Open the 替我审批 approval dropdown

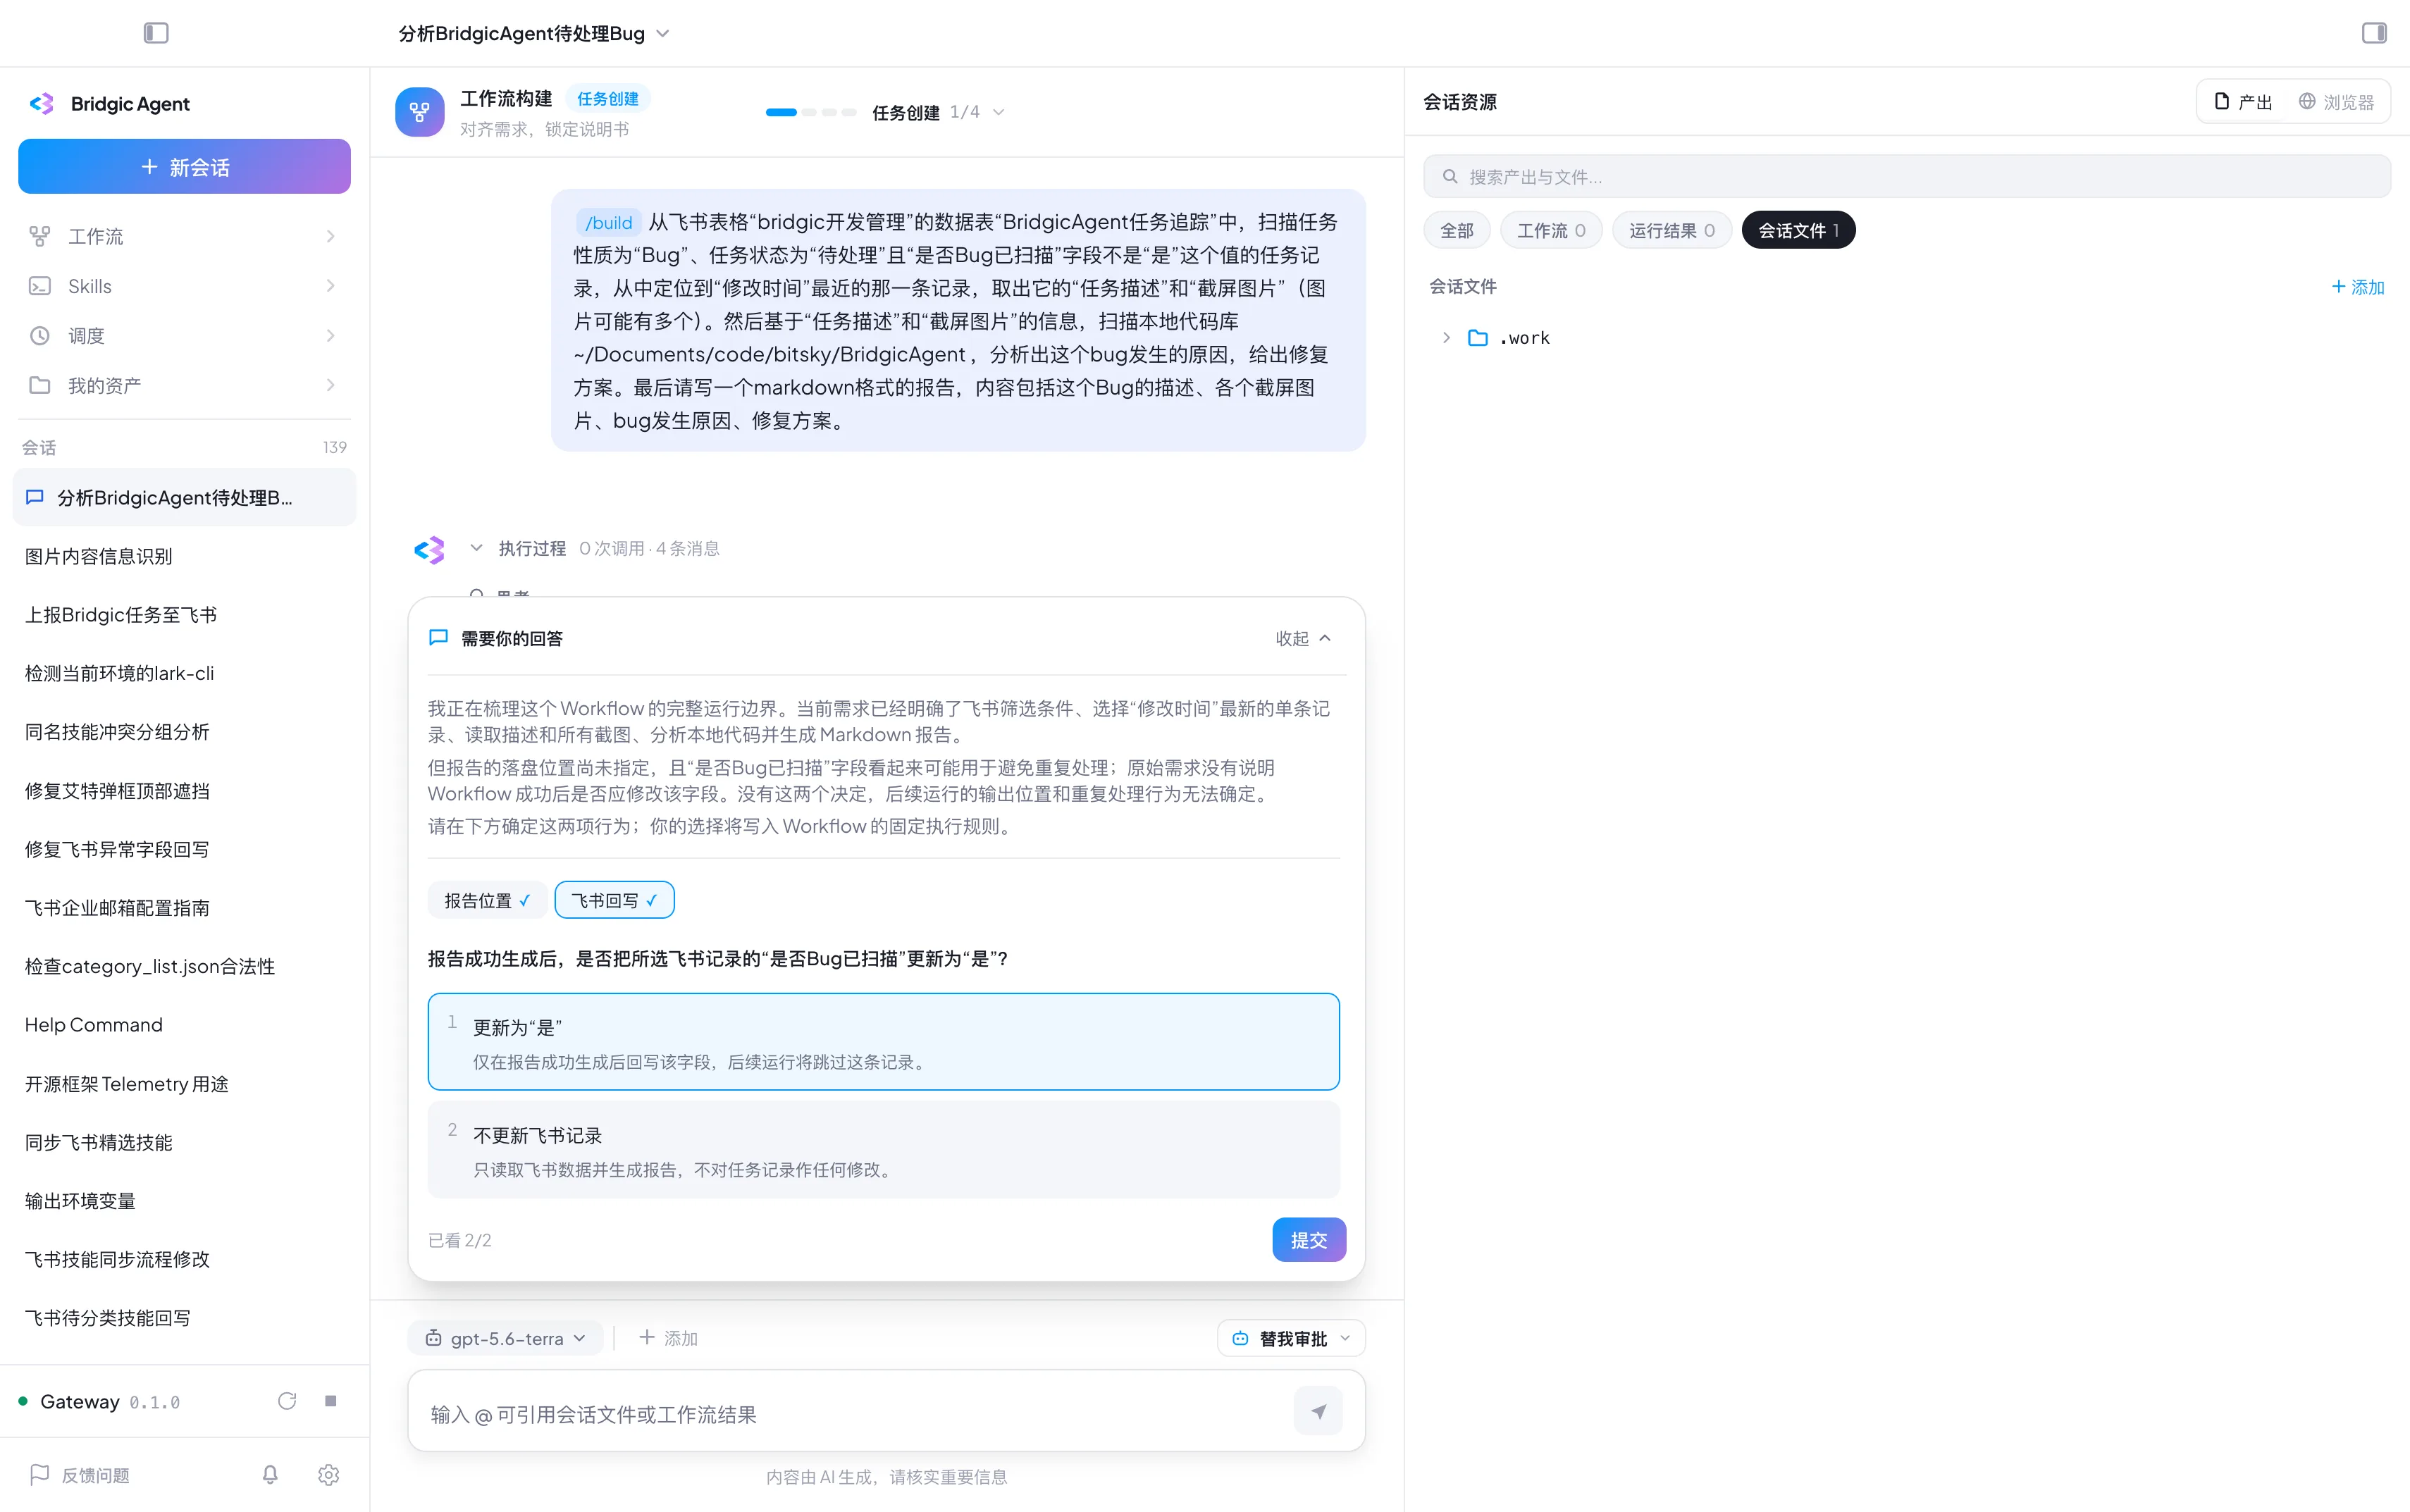pyautogui.click(x=1291, y=1338)
